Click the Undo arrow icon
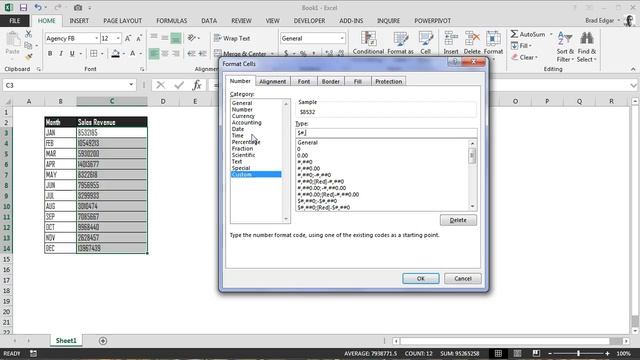This screenshot has width=640, height=360. [38, 7]
